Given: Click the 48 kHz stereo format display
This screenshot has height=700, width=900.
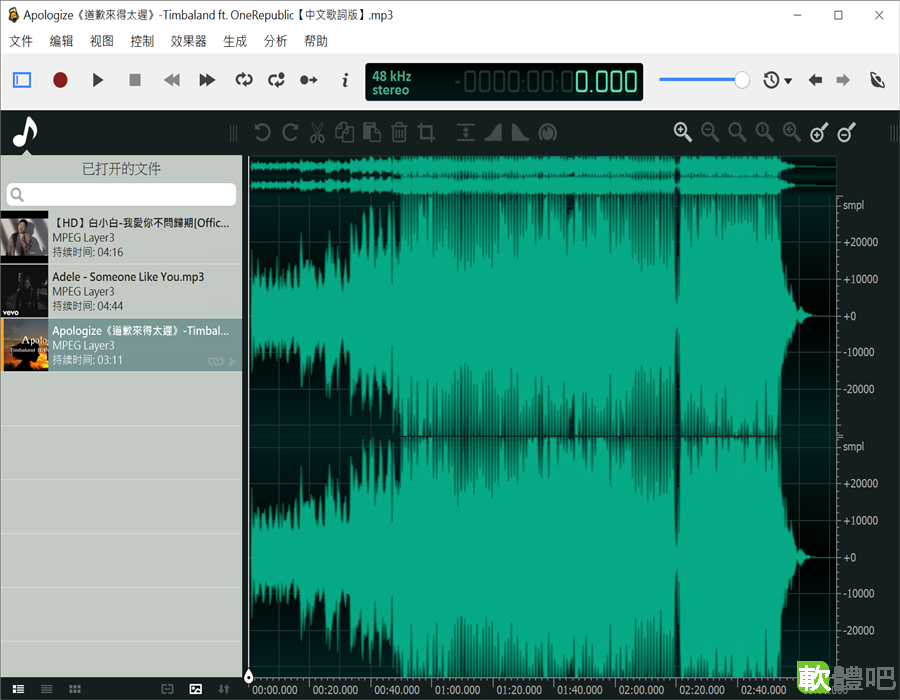Looking at the screenshot, I should 391,83.
